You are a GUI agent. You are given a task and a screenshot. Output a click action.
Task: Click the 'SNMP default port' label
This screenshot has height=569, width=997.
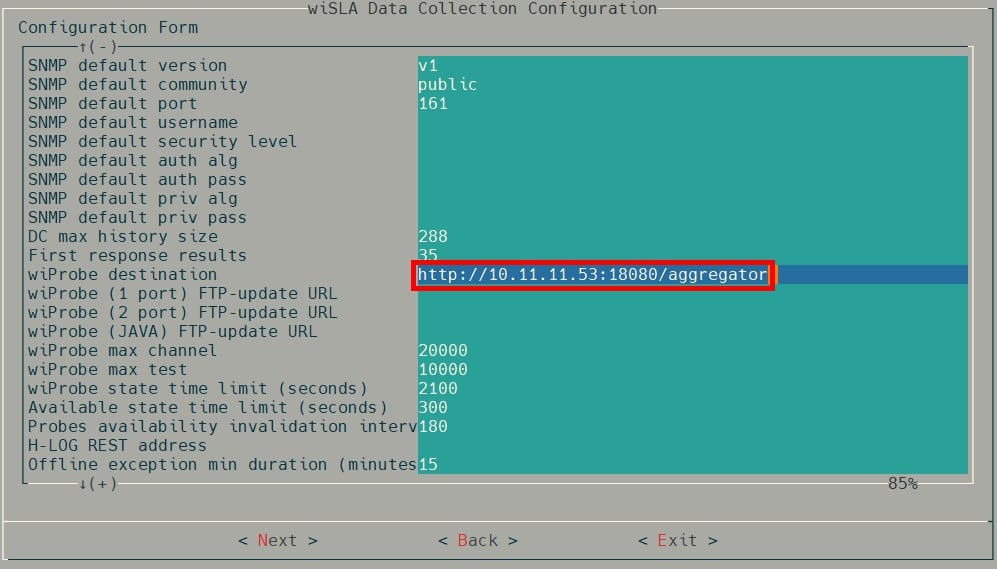coord(113,104)
